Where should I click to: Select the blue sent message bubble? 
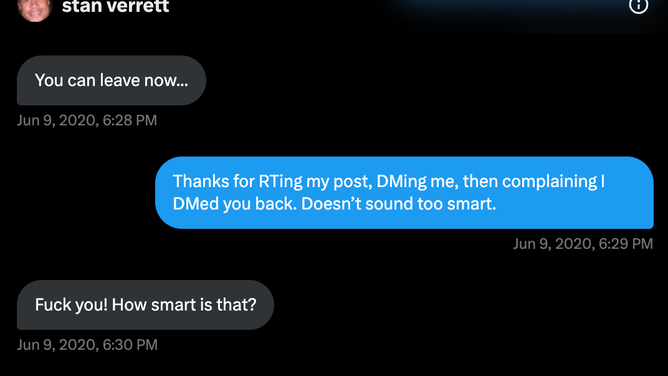click(x=404, y=192)
